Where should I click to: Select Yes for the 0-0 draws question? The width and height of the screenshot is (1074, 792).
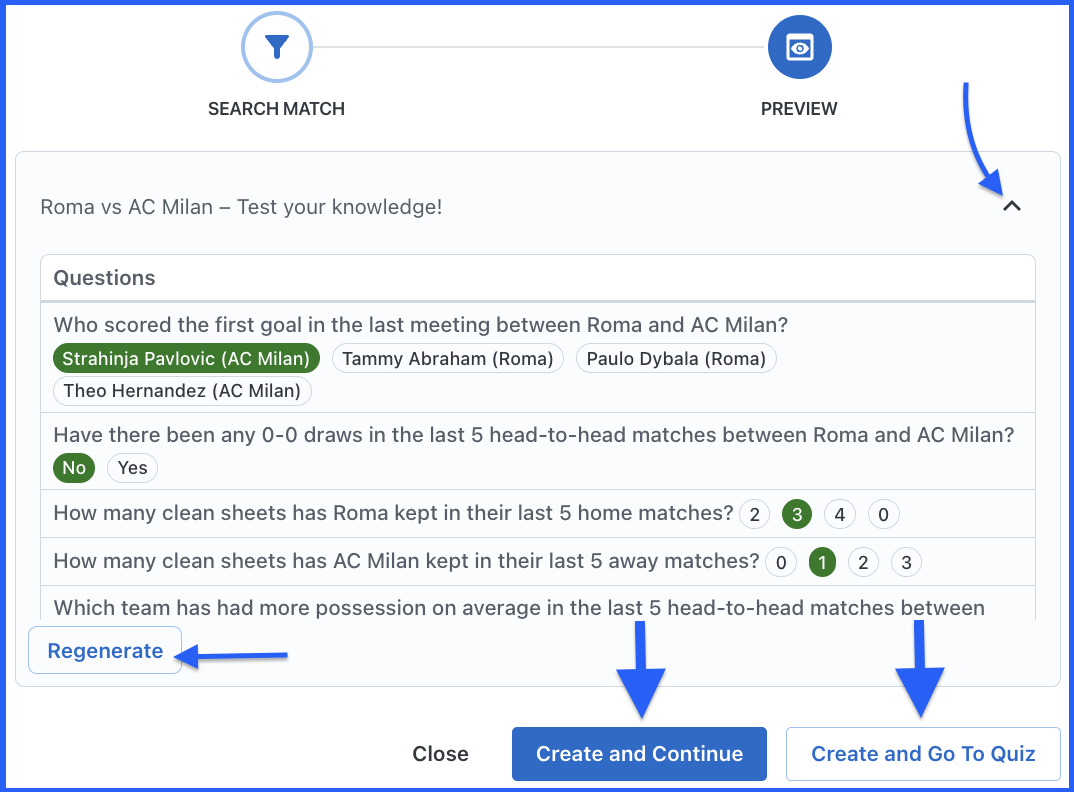coord(132,468)
